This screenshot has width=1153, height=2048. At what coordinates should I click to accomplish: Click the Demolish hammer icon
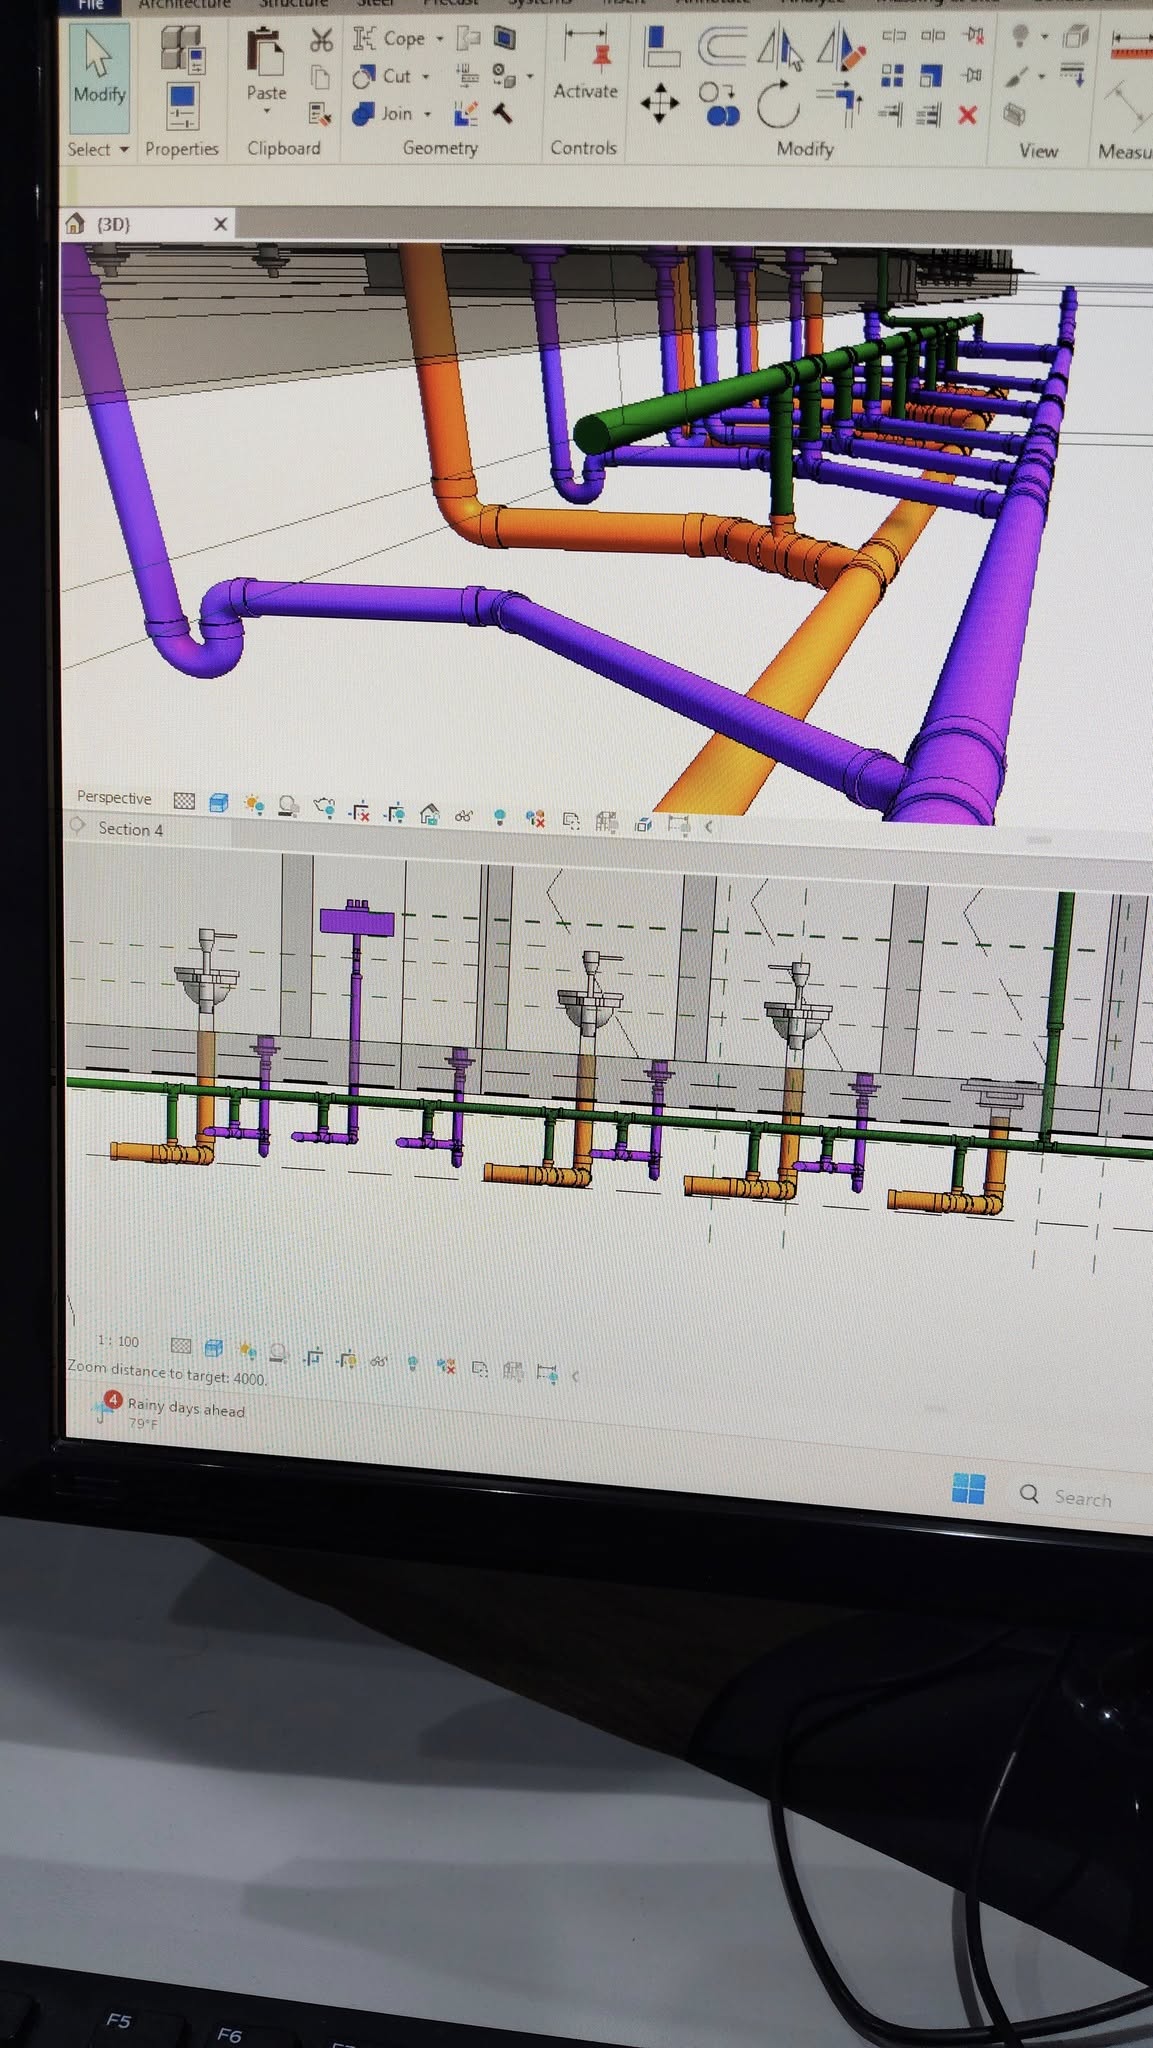[503, 113]
